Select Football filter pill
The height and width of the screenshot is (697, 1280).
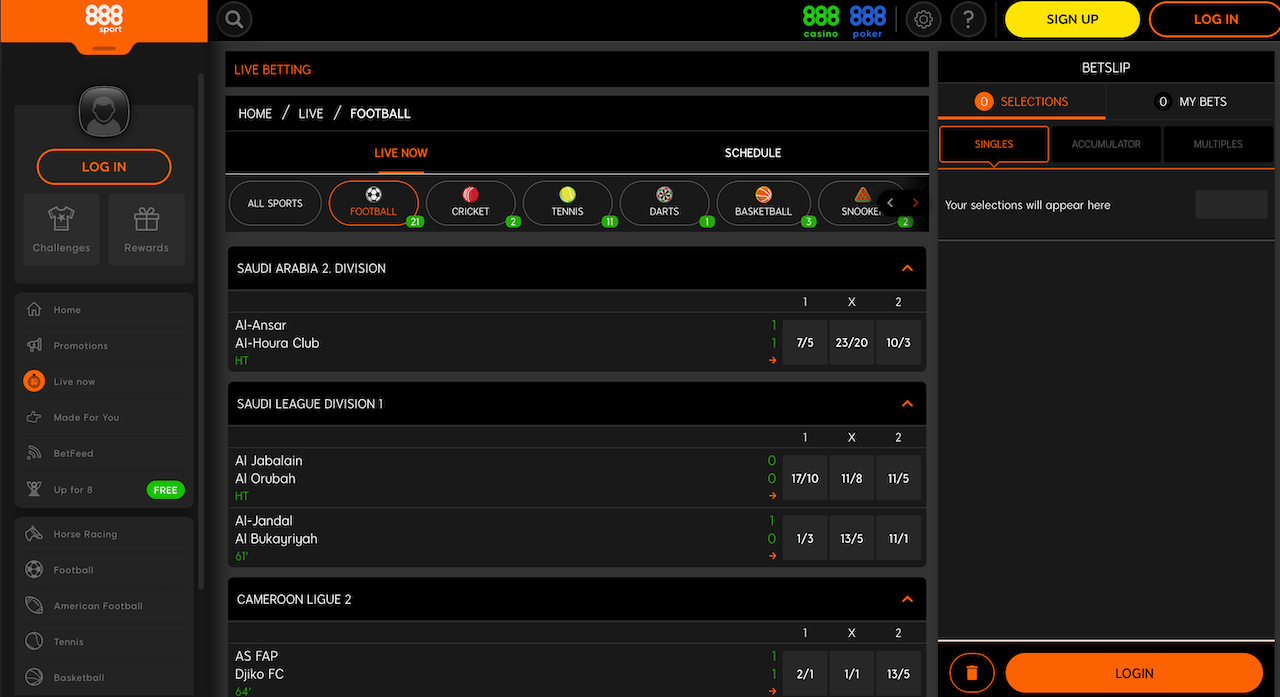[373, 203]
